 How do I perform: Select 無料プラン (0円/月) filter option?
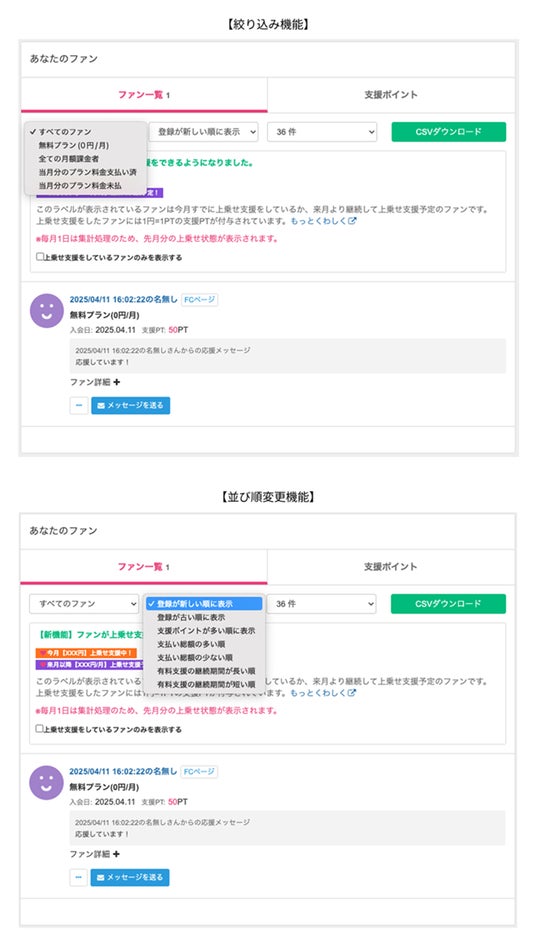[74, 145]
